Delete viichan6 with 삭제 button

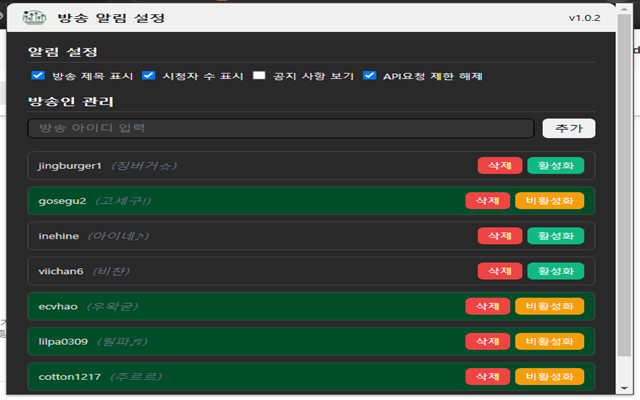pyautogui.click(x=500, y=271)
